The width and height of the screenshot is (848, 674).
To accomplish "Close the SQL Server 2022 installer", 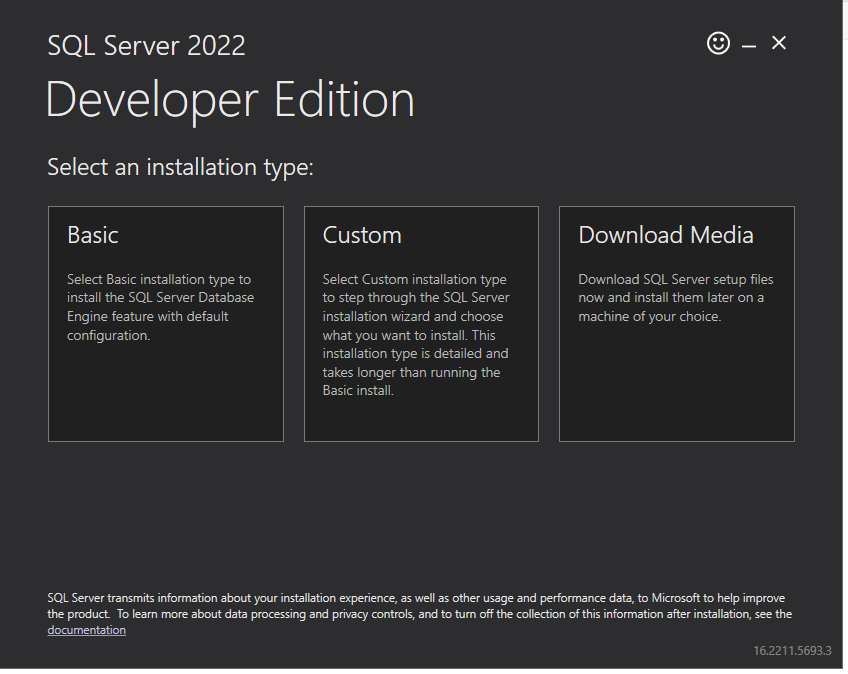I will pos(778,43).
